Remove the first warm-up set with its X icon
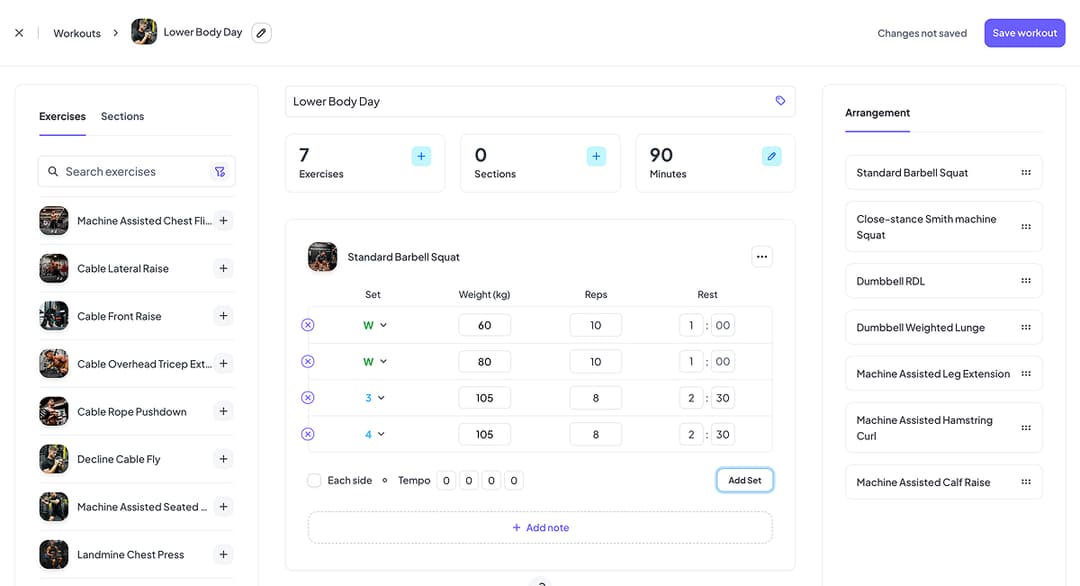The height and width of the screenshot is (586, 1080). click(x=308, y=324)
